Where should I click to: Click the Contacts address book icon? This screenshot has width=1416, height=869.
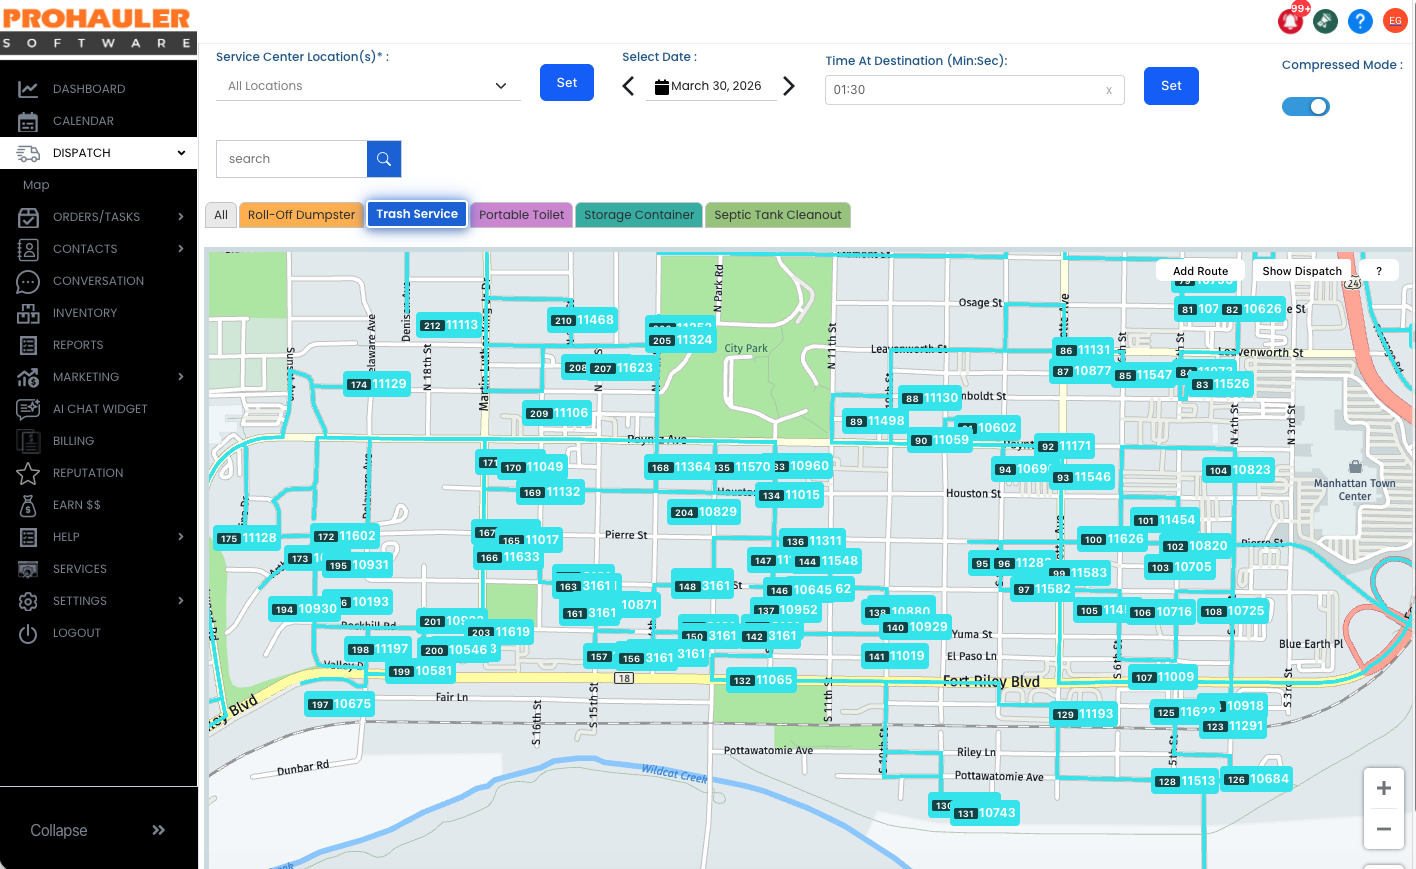click(28, 249)
